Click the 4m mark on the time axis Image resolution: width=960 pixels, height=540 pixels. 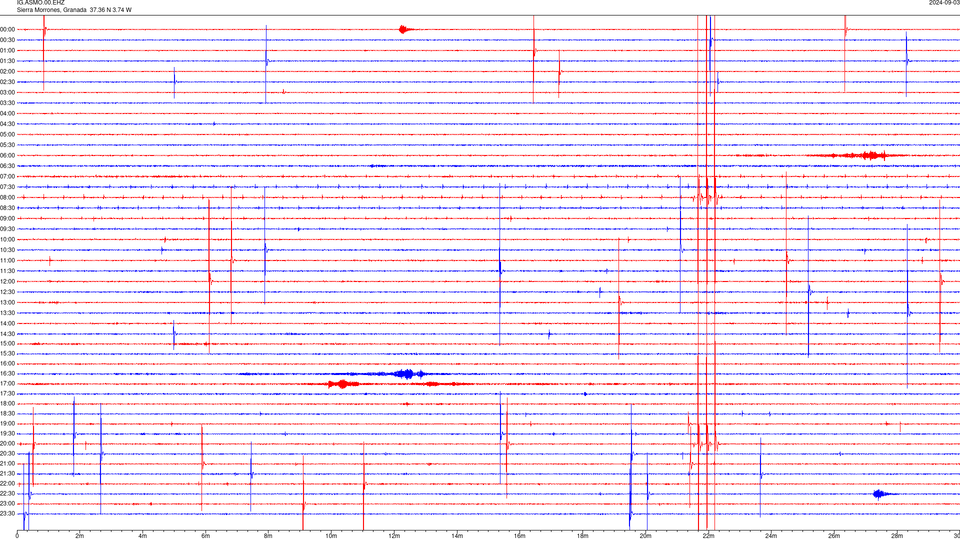click(143, 536)
